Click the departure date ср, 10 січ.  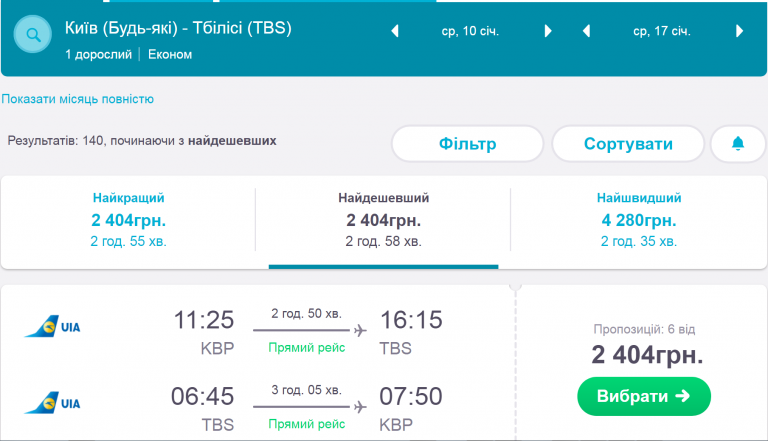470,31
